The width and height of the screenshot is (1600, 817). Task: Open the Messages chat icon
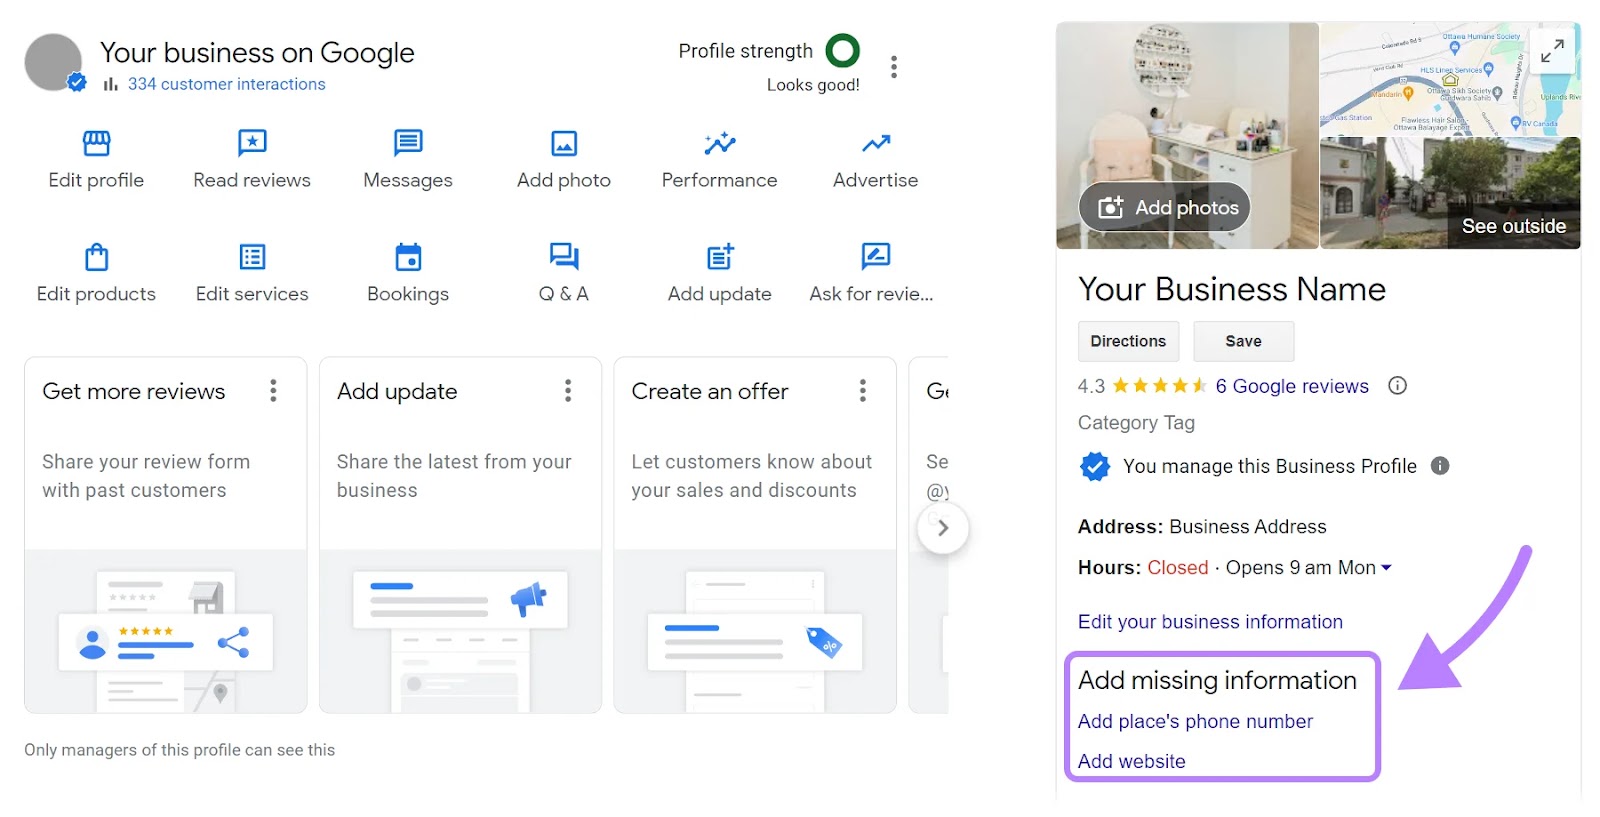[408, 144]
